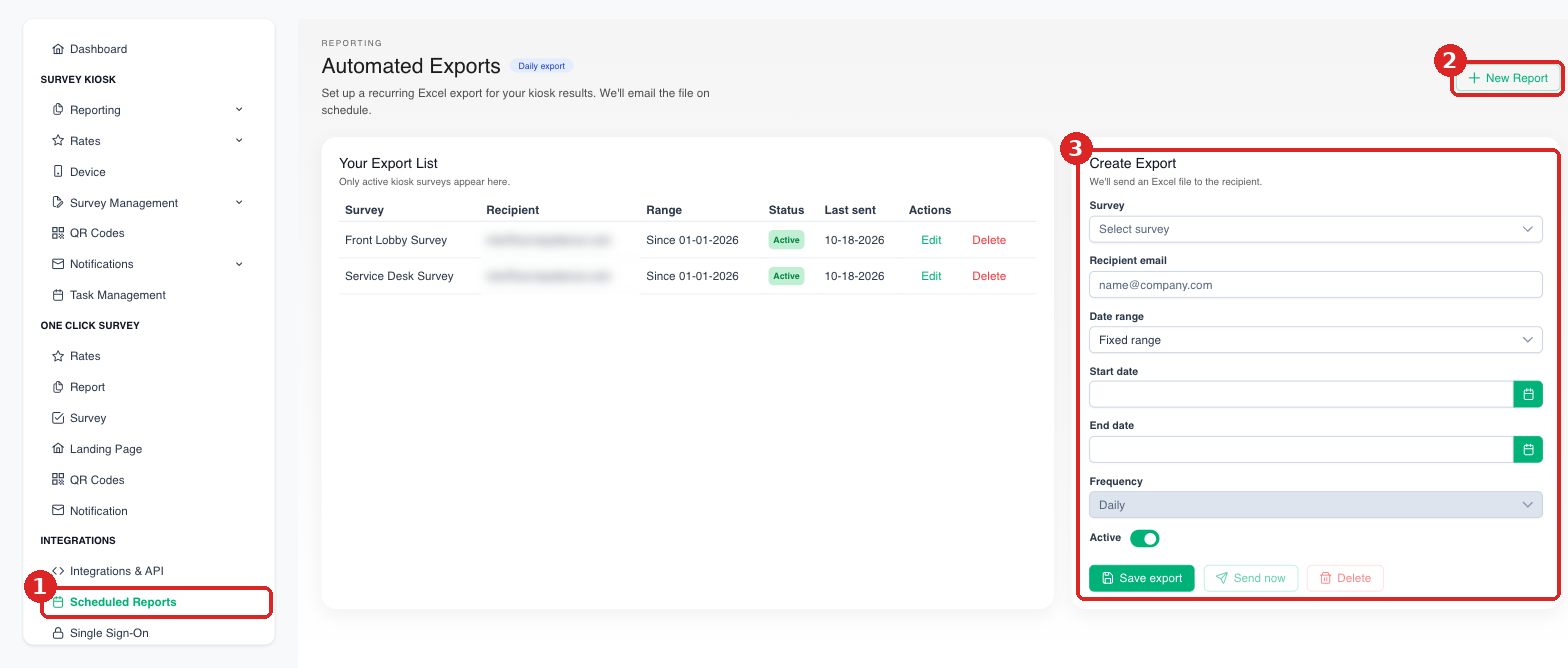The height and width of the screenshot is (668, 1568).
Task: Open the Select survey dropdown
Action: 1316,229
